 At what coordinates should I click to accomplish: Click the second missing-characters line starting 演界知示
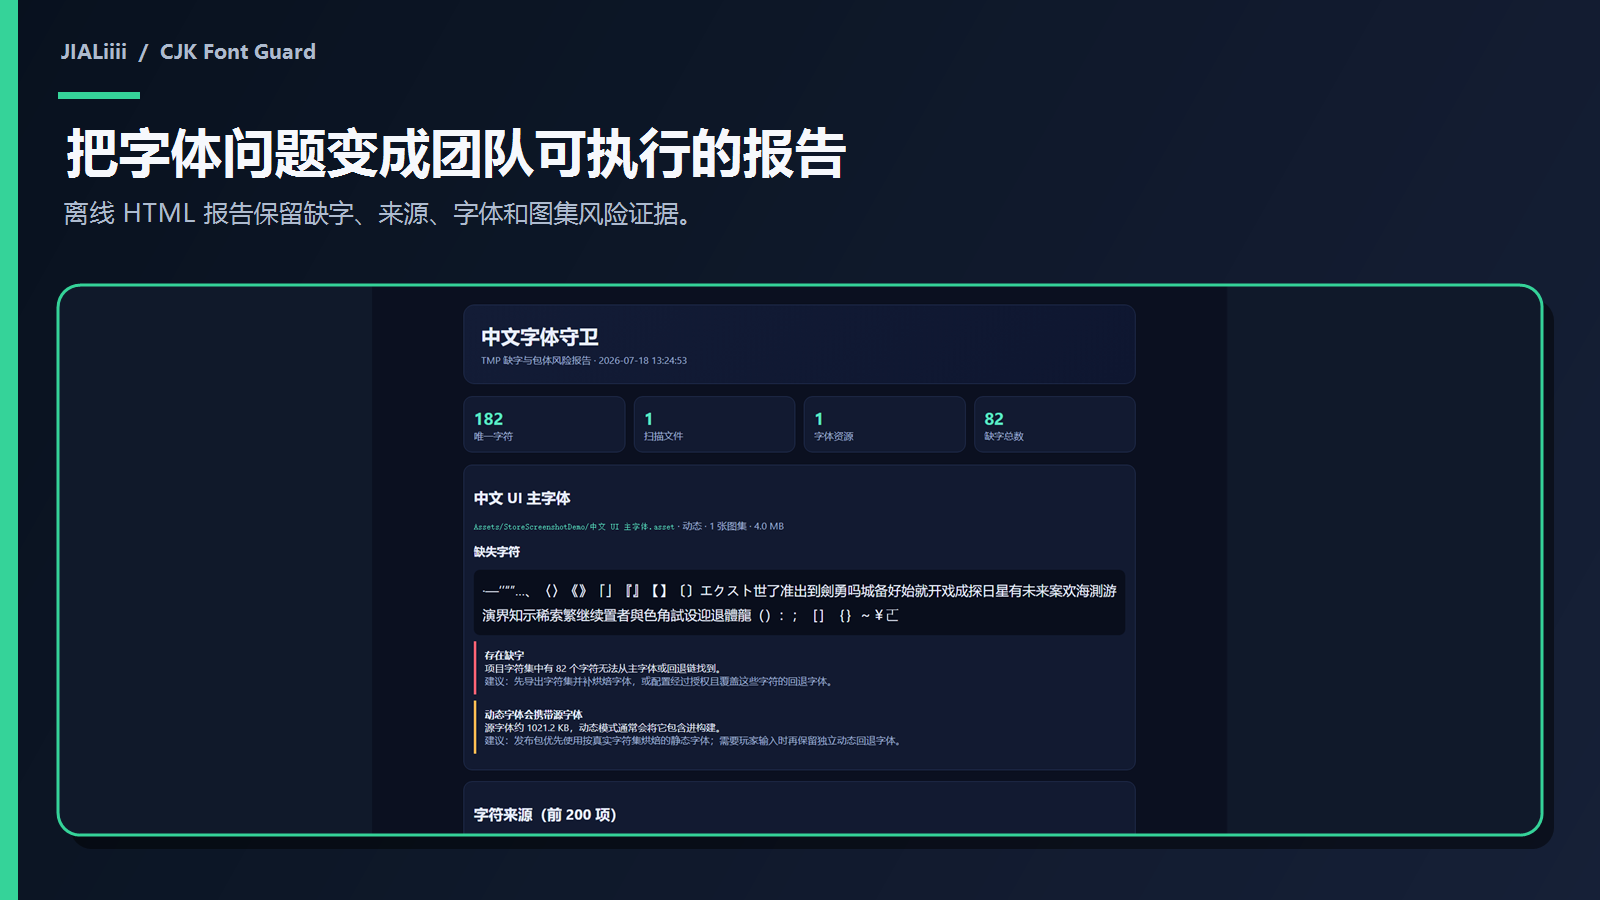(x=690, y=615)
